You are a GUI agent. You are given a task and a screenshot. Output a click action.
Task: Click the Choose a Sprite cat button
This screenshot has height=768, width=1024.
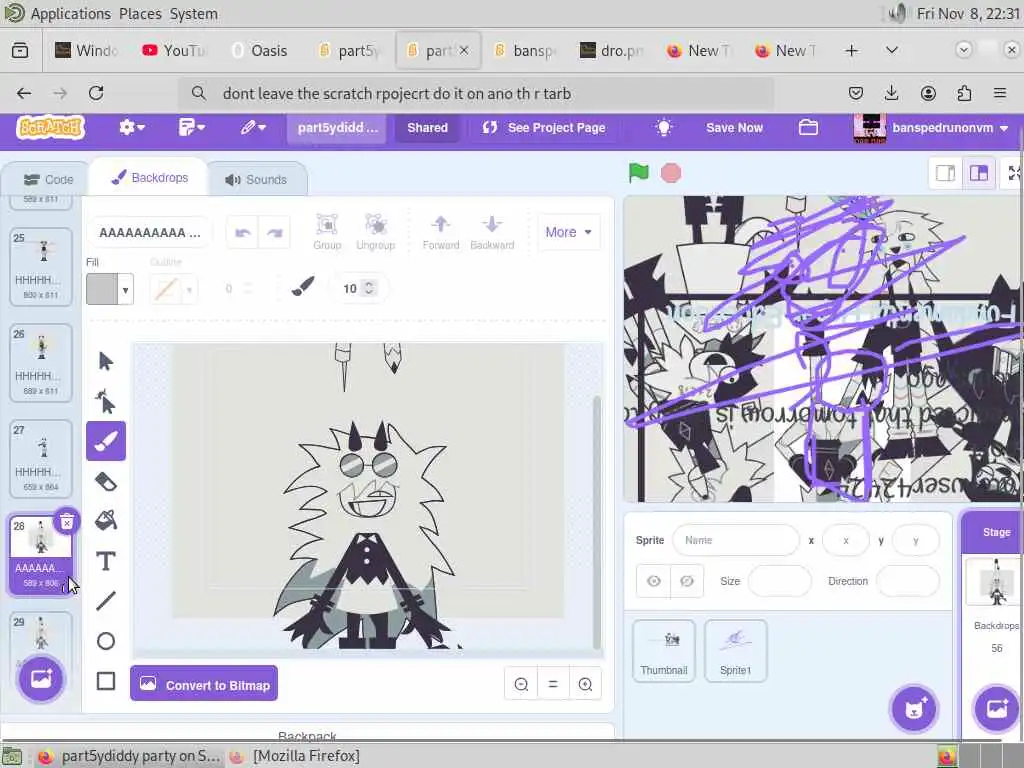[x=914, y=709]
